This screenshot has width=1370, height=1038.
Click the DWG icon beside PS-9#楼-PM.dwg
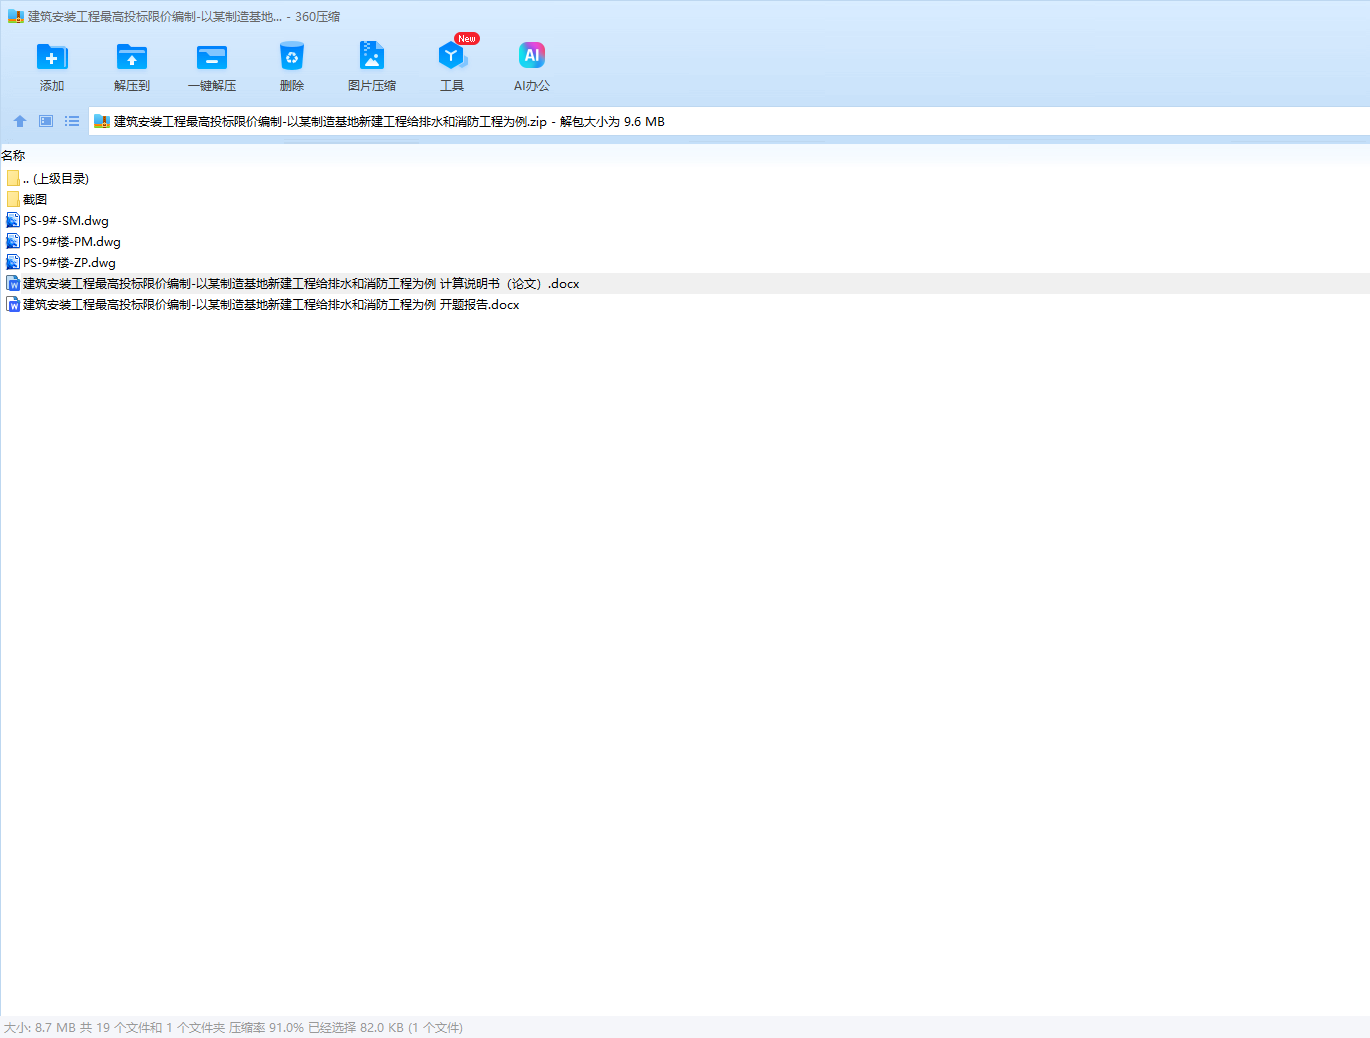point(13,241)
